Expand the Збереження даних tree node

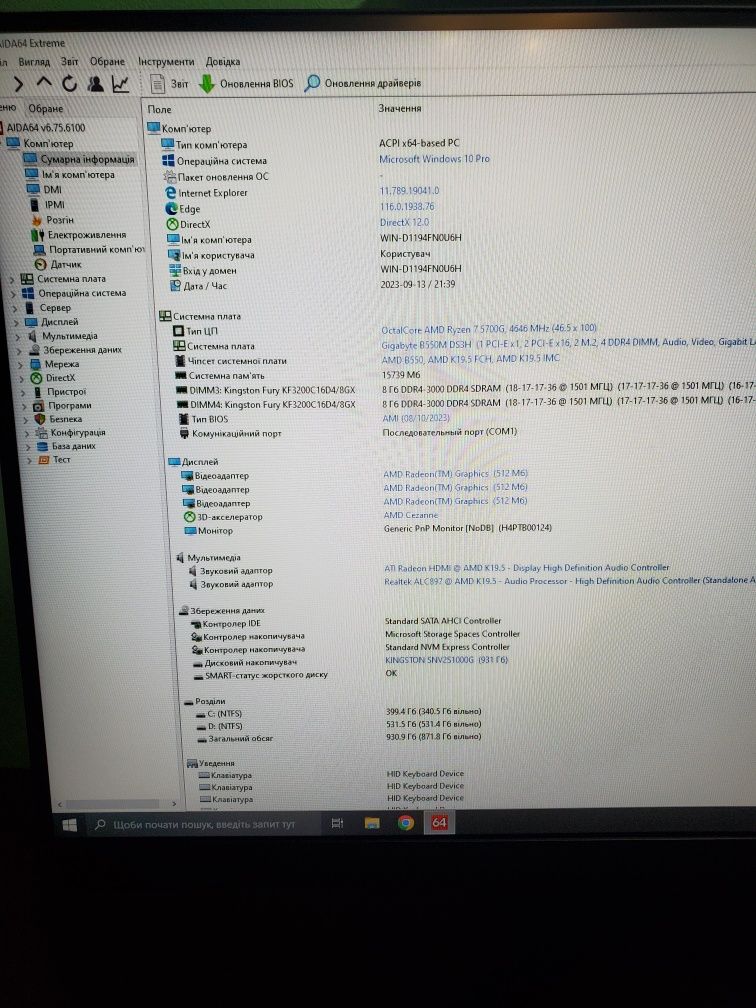coord(19,351)
